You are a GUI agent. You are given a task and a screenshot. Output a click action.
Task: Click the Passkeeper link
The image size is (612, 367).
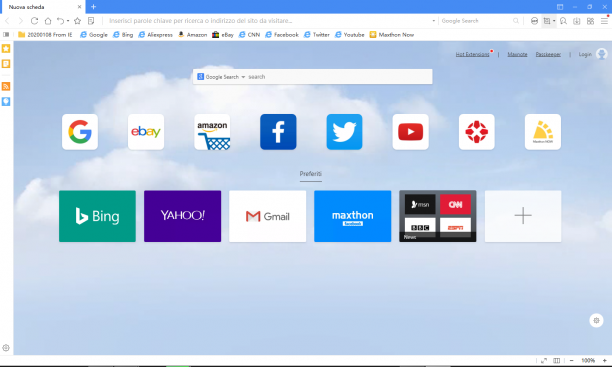pos(548,54)
